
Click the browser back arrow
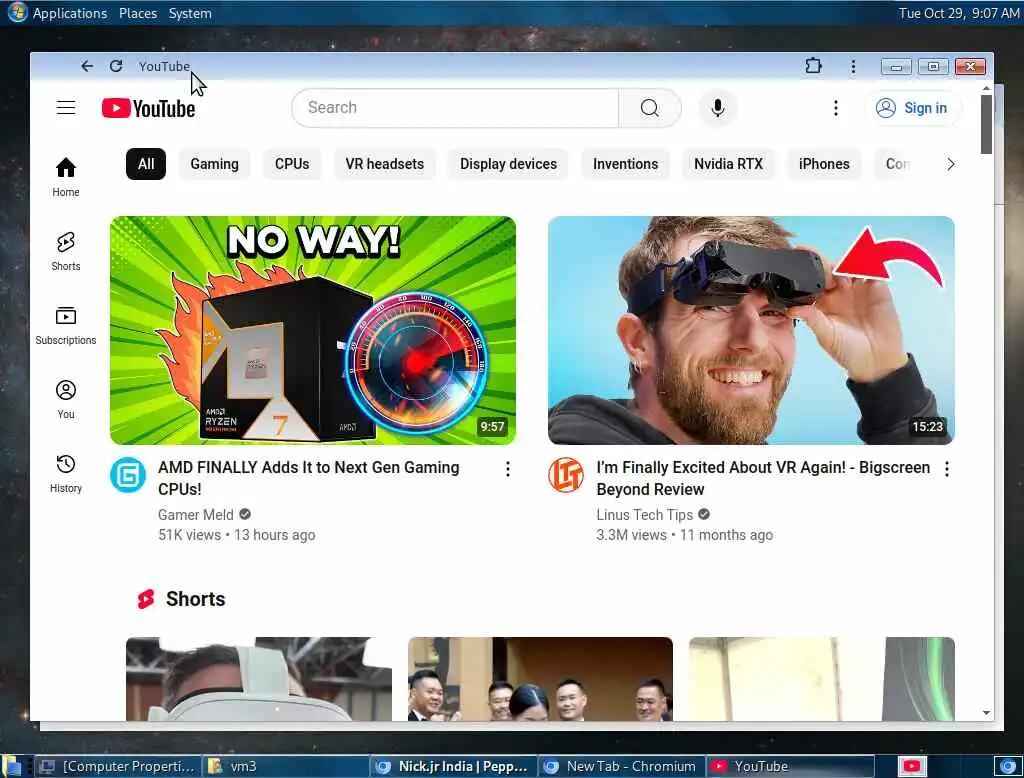(x=87, y=66)
